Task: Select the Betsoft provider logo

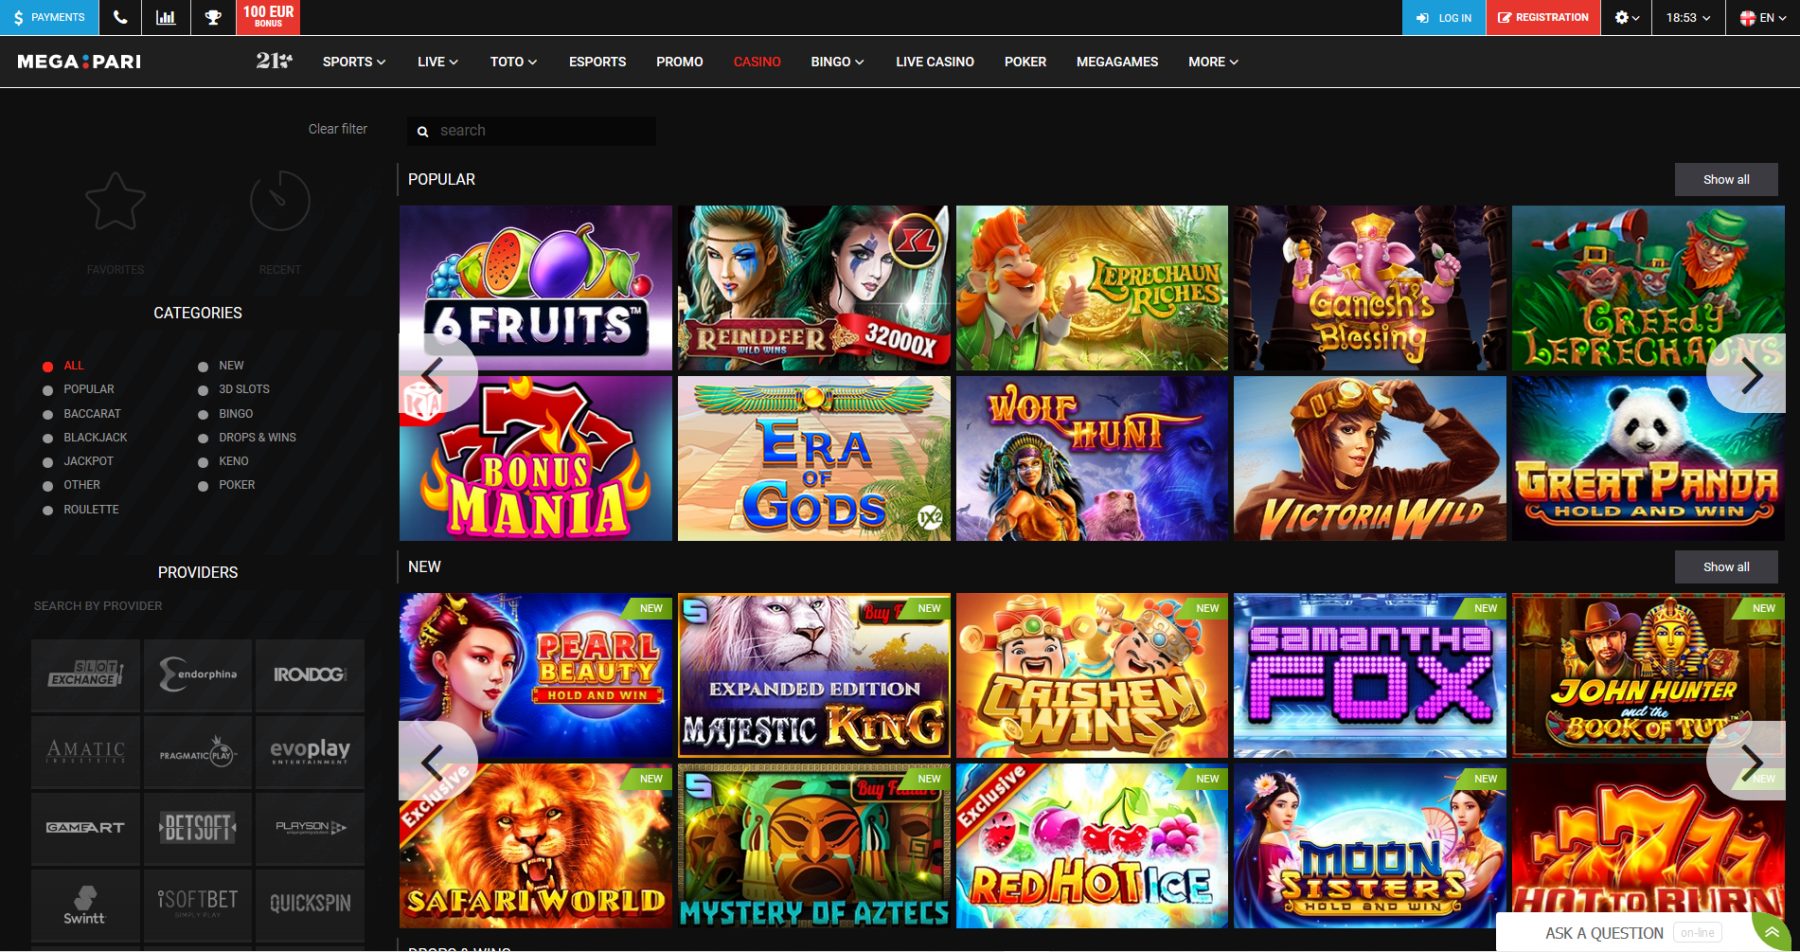Action: 198,827
